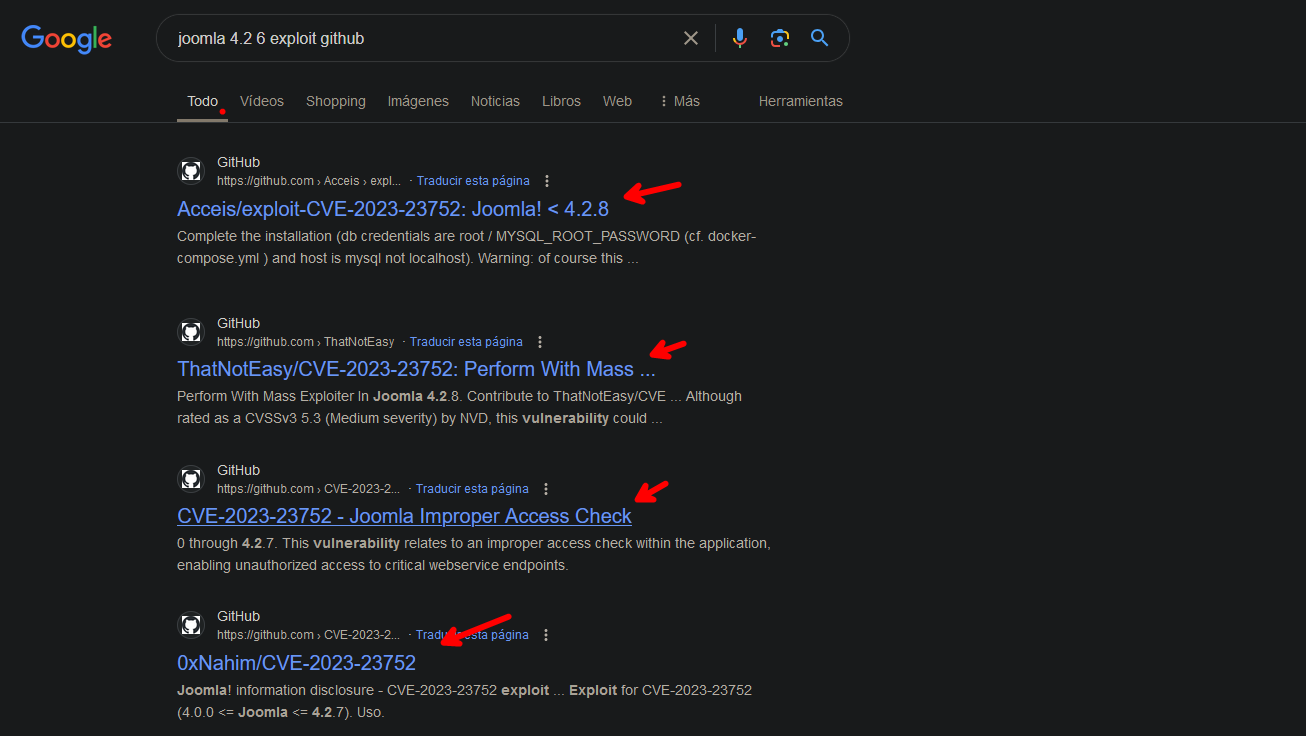Click the magnifying glass search button
This screenshot has height=736, width=1306.
820,38
